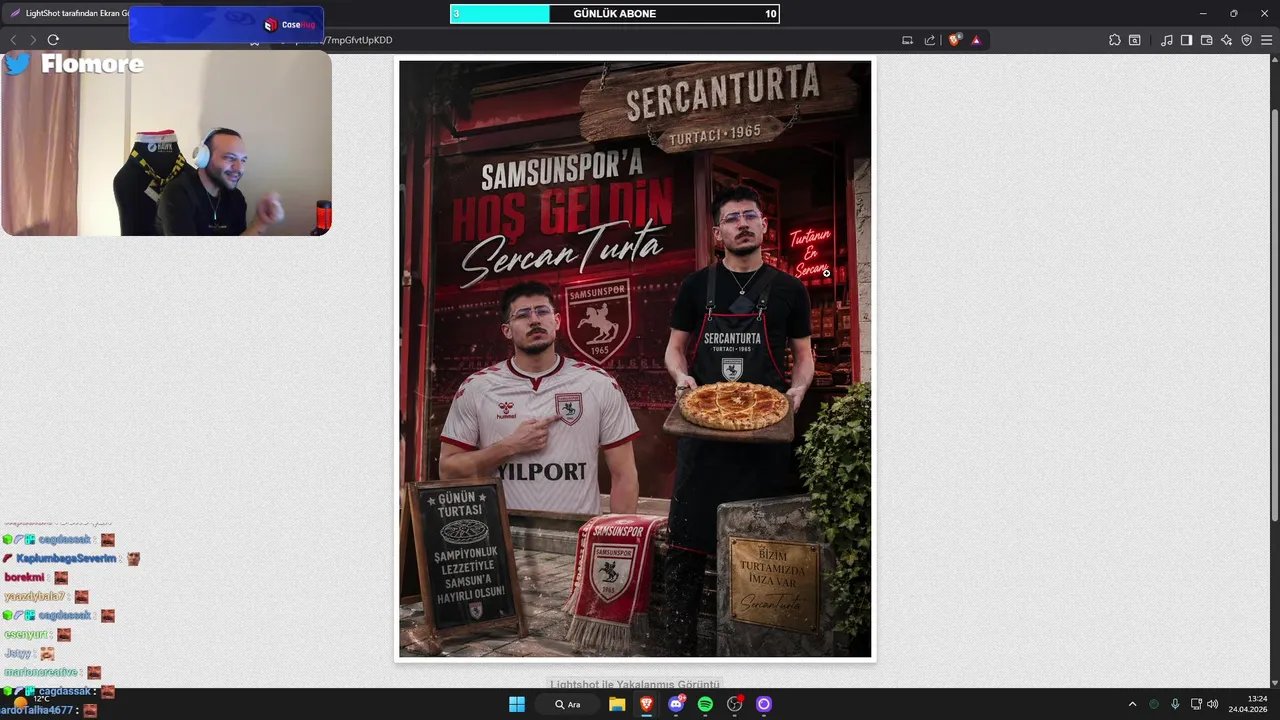
Task: Open Discord from the taskbar
Action: pyautogui.click(x=676, y=704)
